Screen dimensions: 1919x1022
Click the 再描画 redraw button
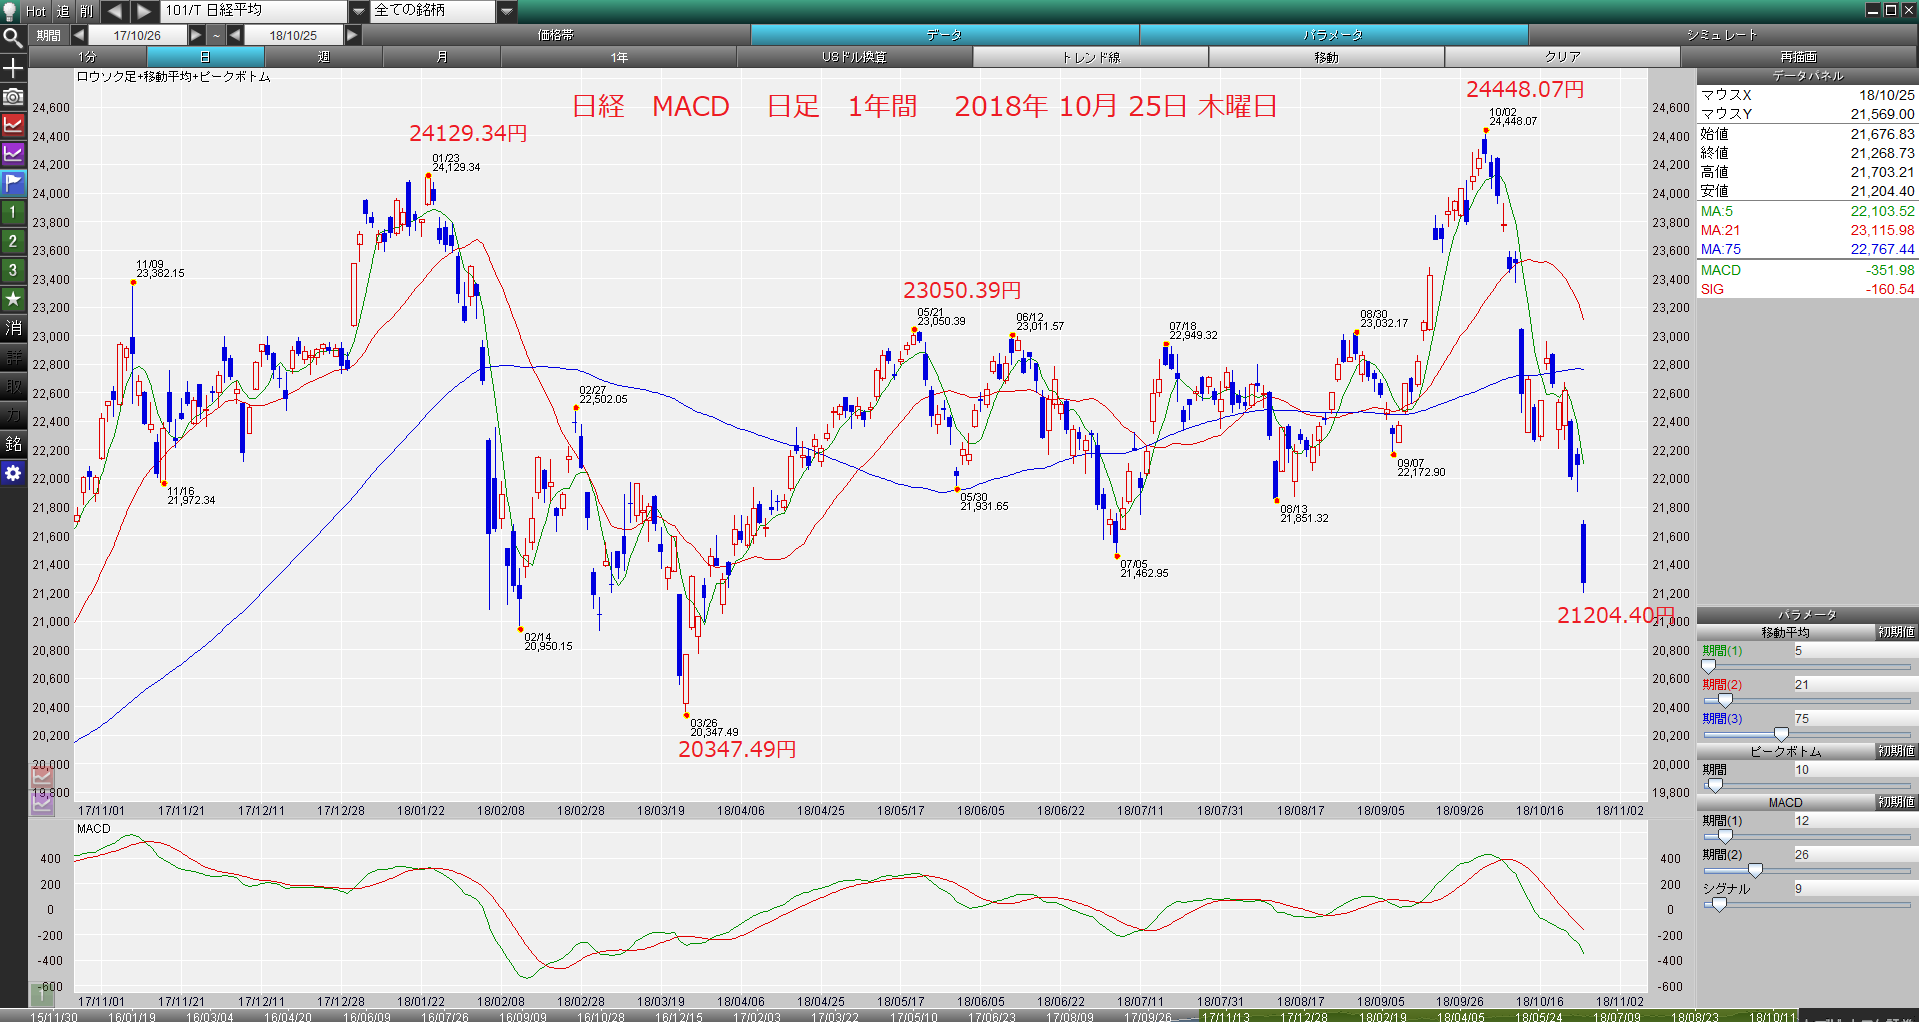point(1799,57)
